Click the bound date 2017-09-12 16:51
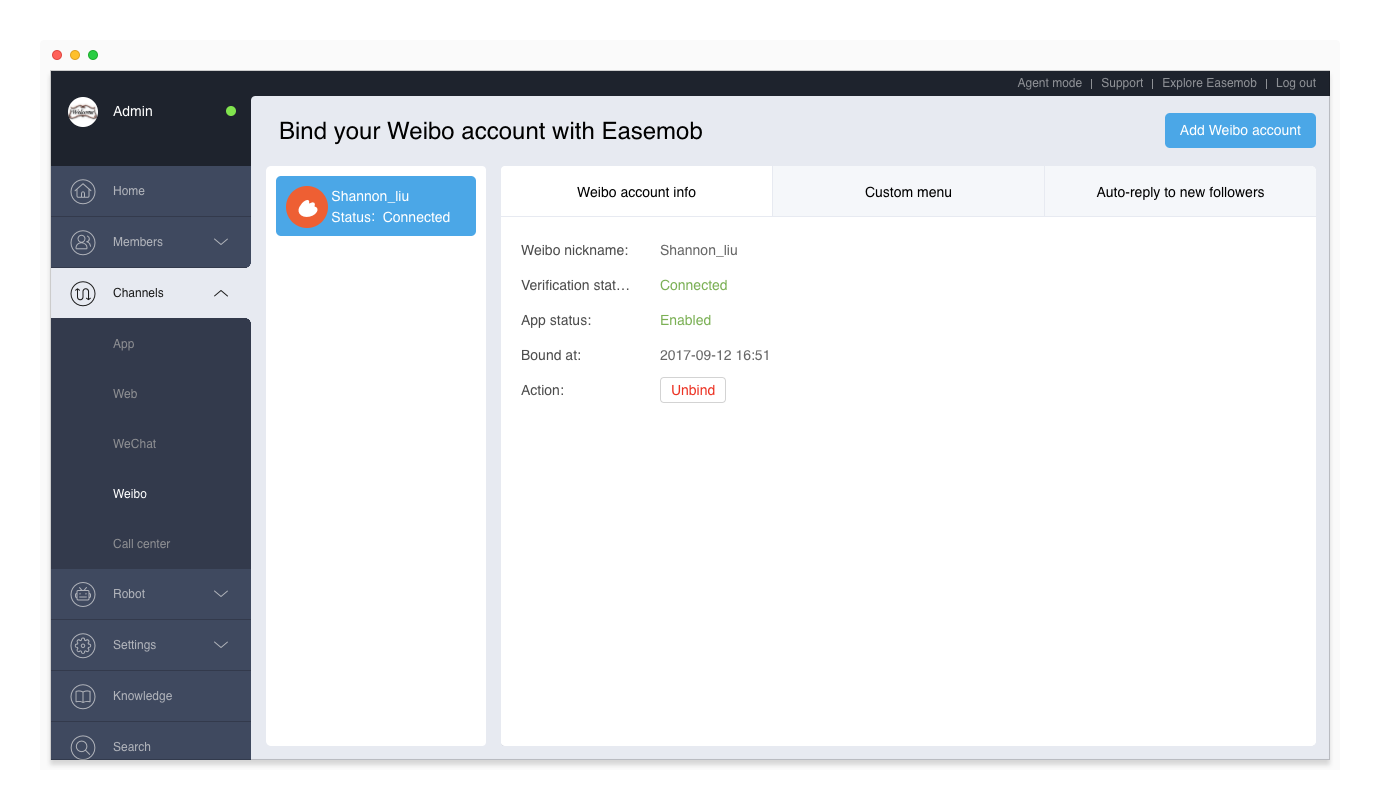 715,355
